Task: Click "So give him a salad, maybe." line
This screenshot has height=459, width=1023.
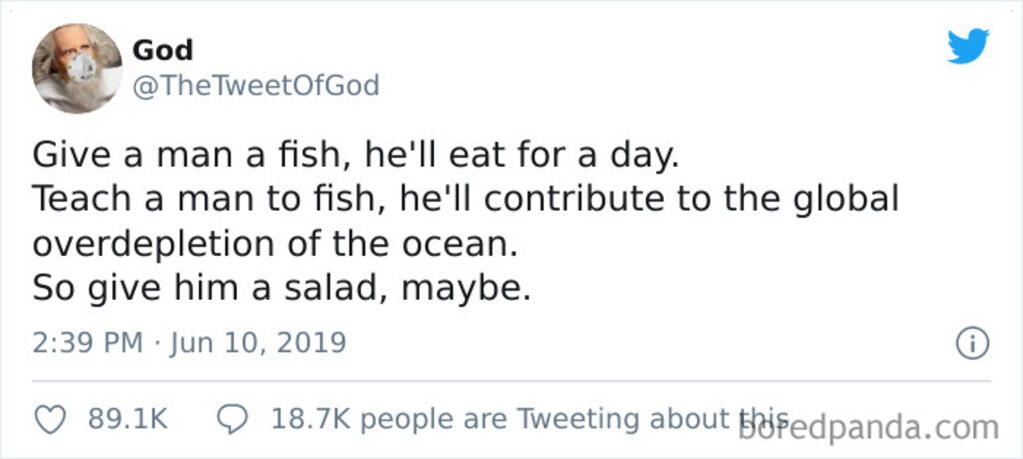Action: (278, 287)
